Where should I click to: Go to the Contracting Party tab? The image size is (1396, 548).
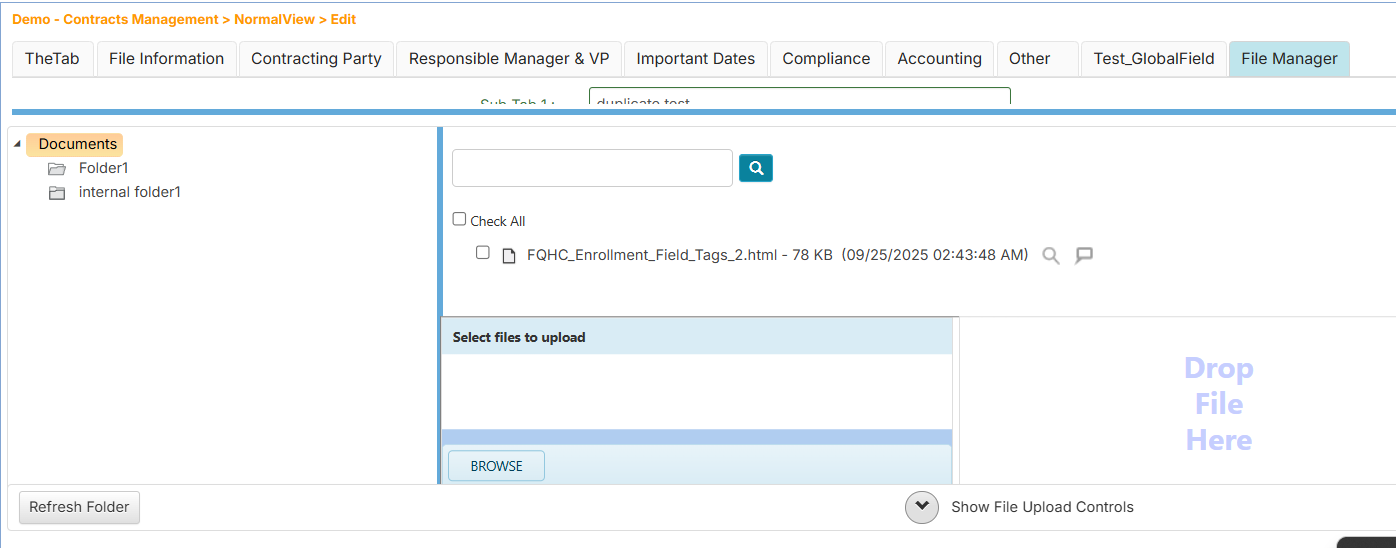[316, 59]
